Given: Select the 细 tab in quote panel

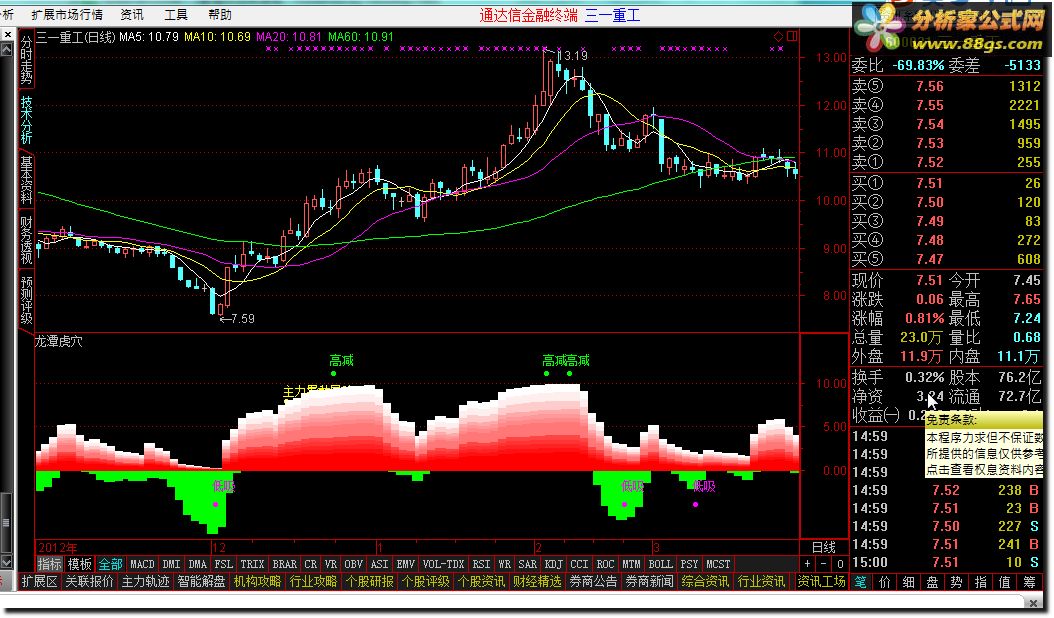Looking at the screenshot, I should coord(908,582).
